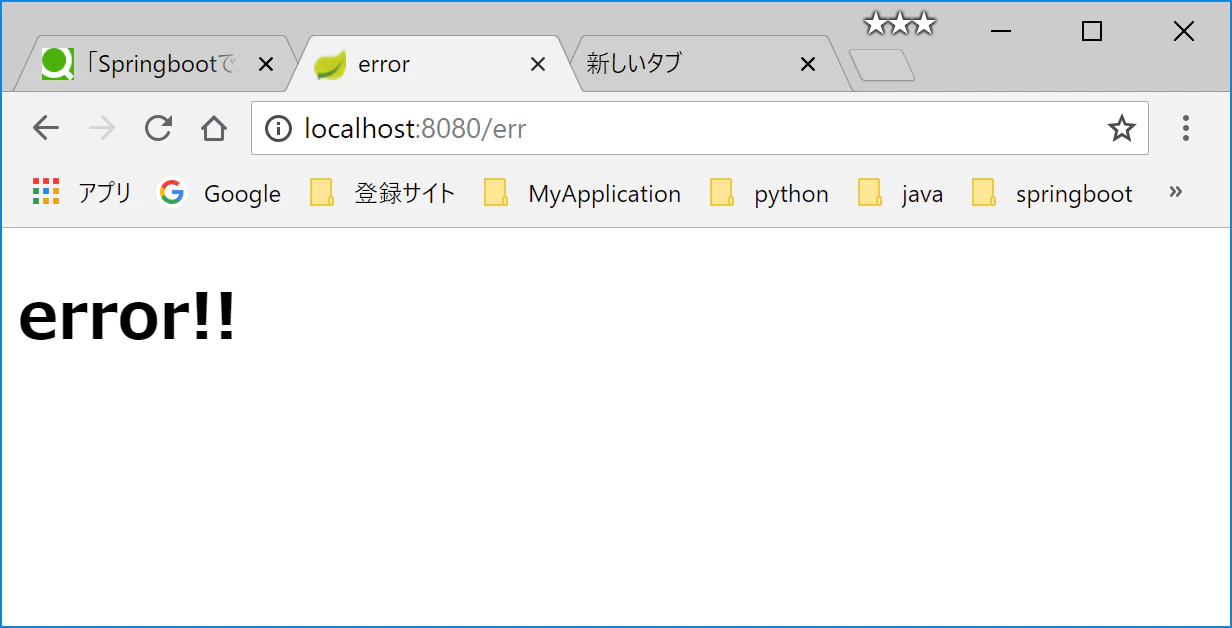Image resolution: width=1232 pixels, height=628 pixels.
Task: Open a new tab button
Action: pos(882,65)
